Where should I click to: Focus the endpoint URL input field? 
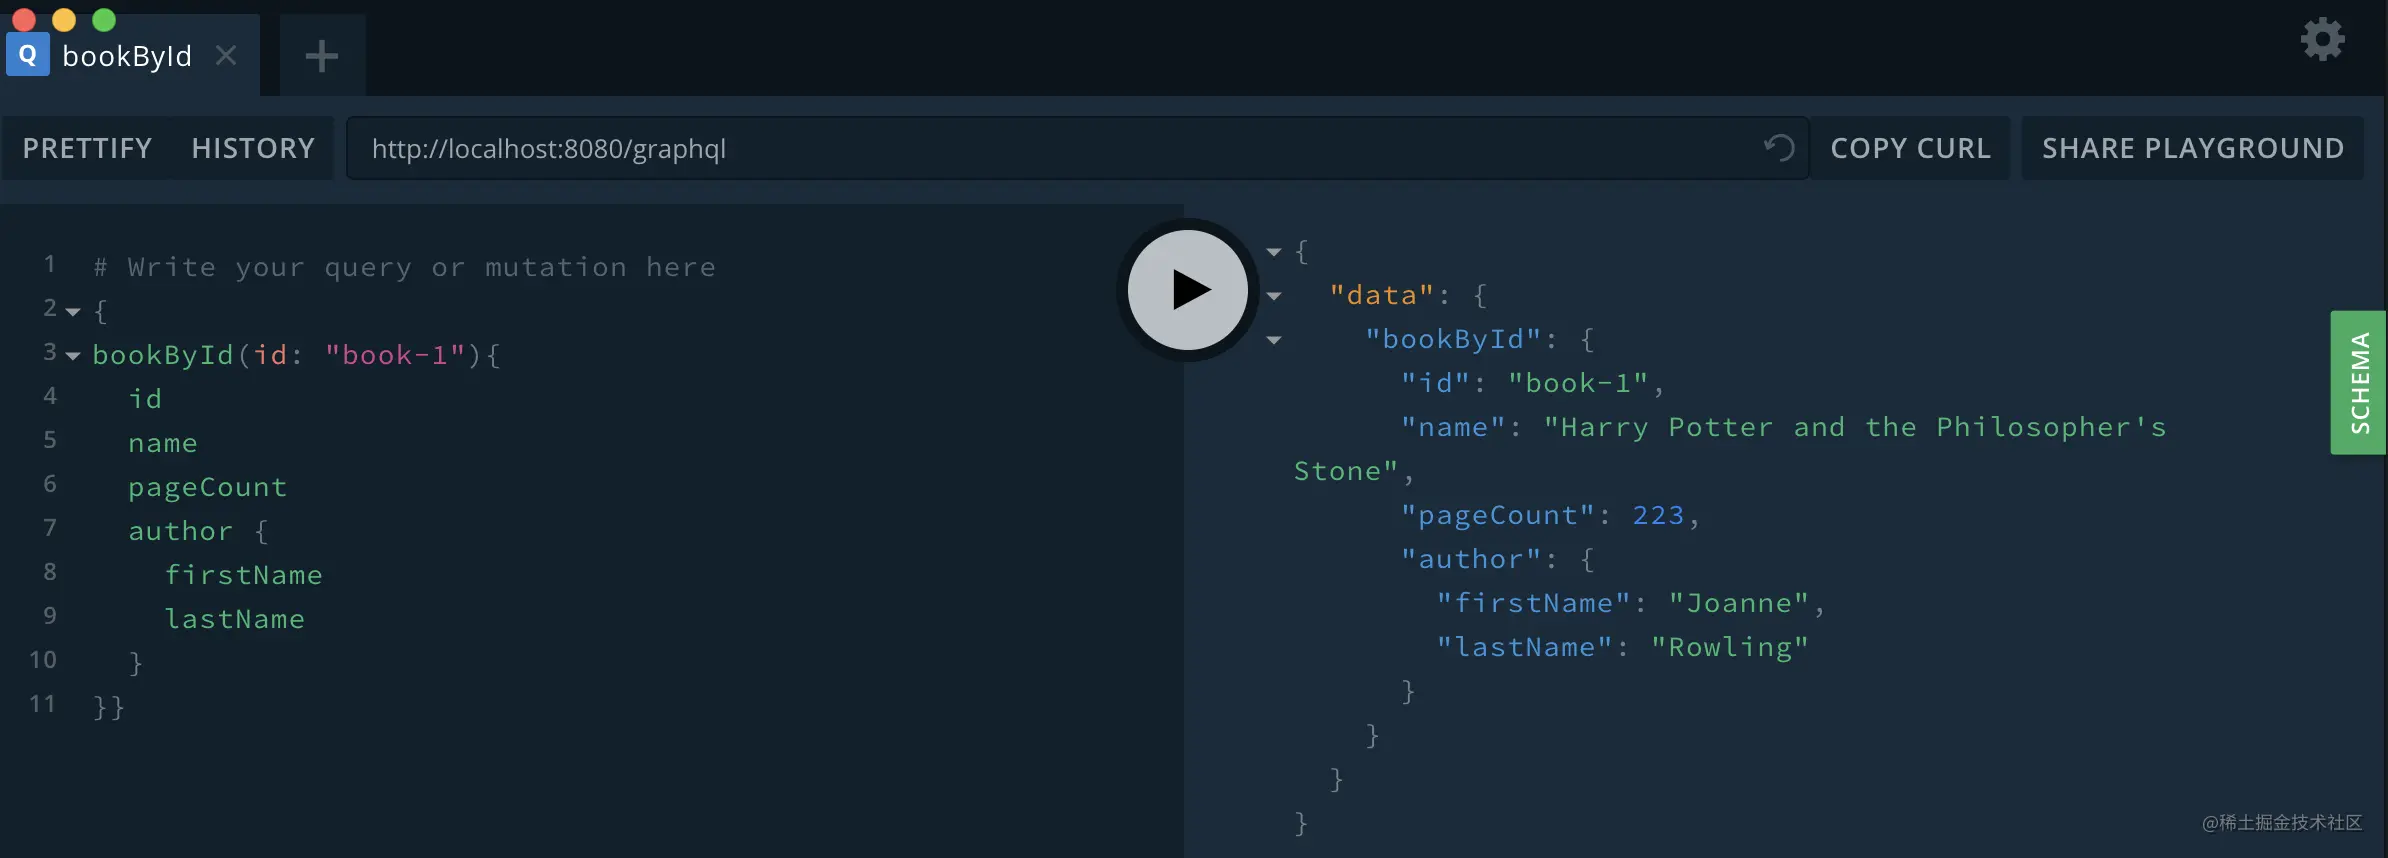1077,148
